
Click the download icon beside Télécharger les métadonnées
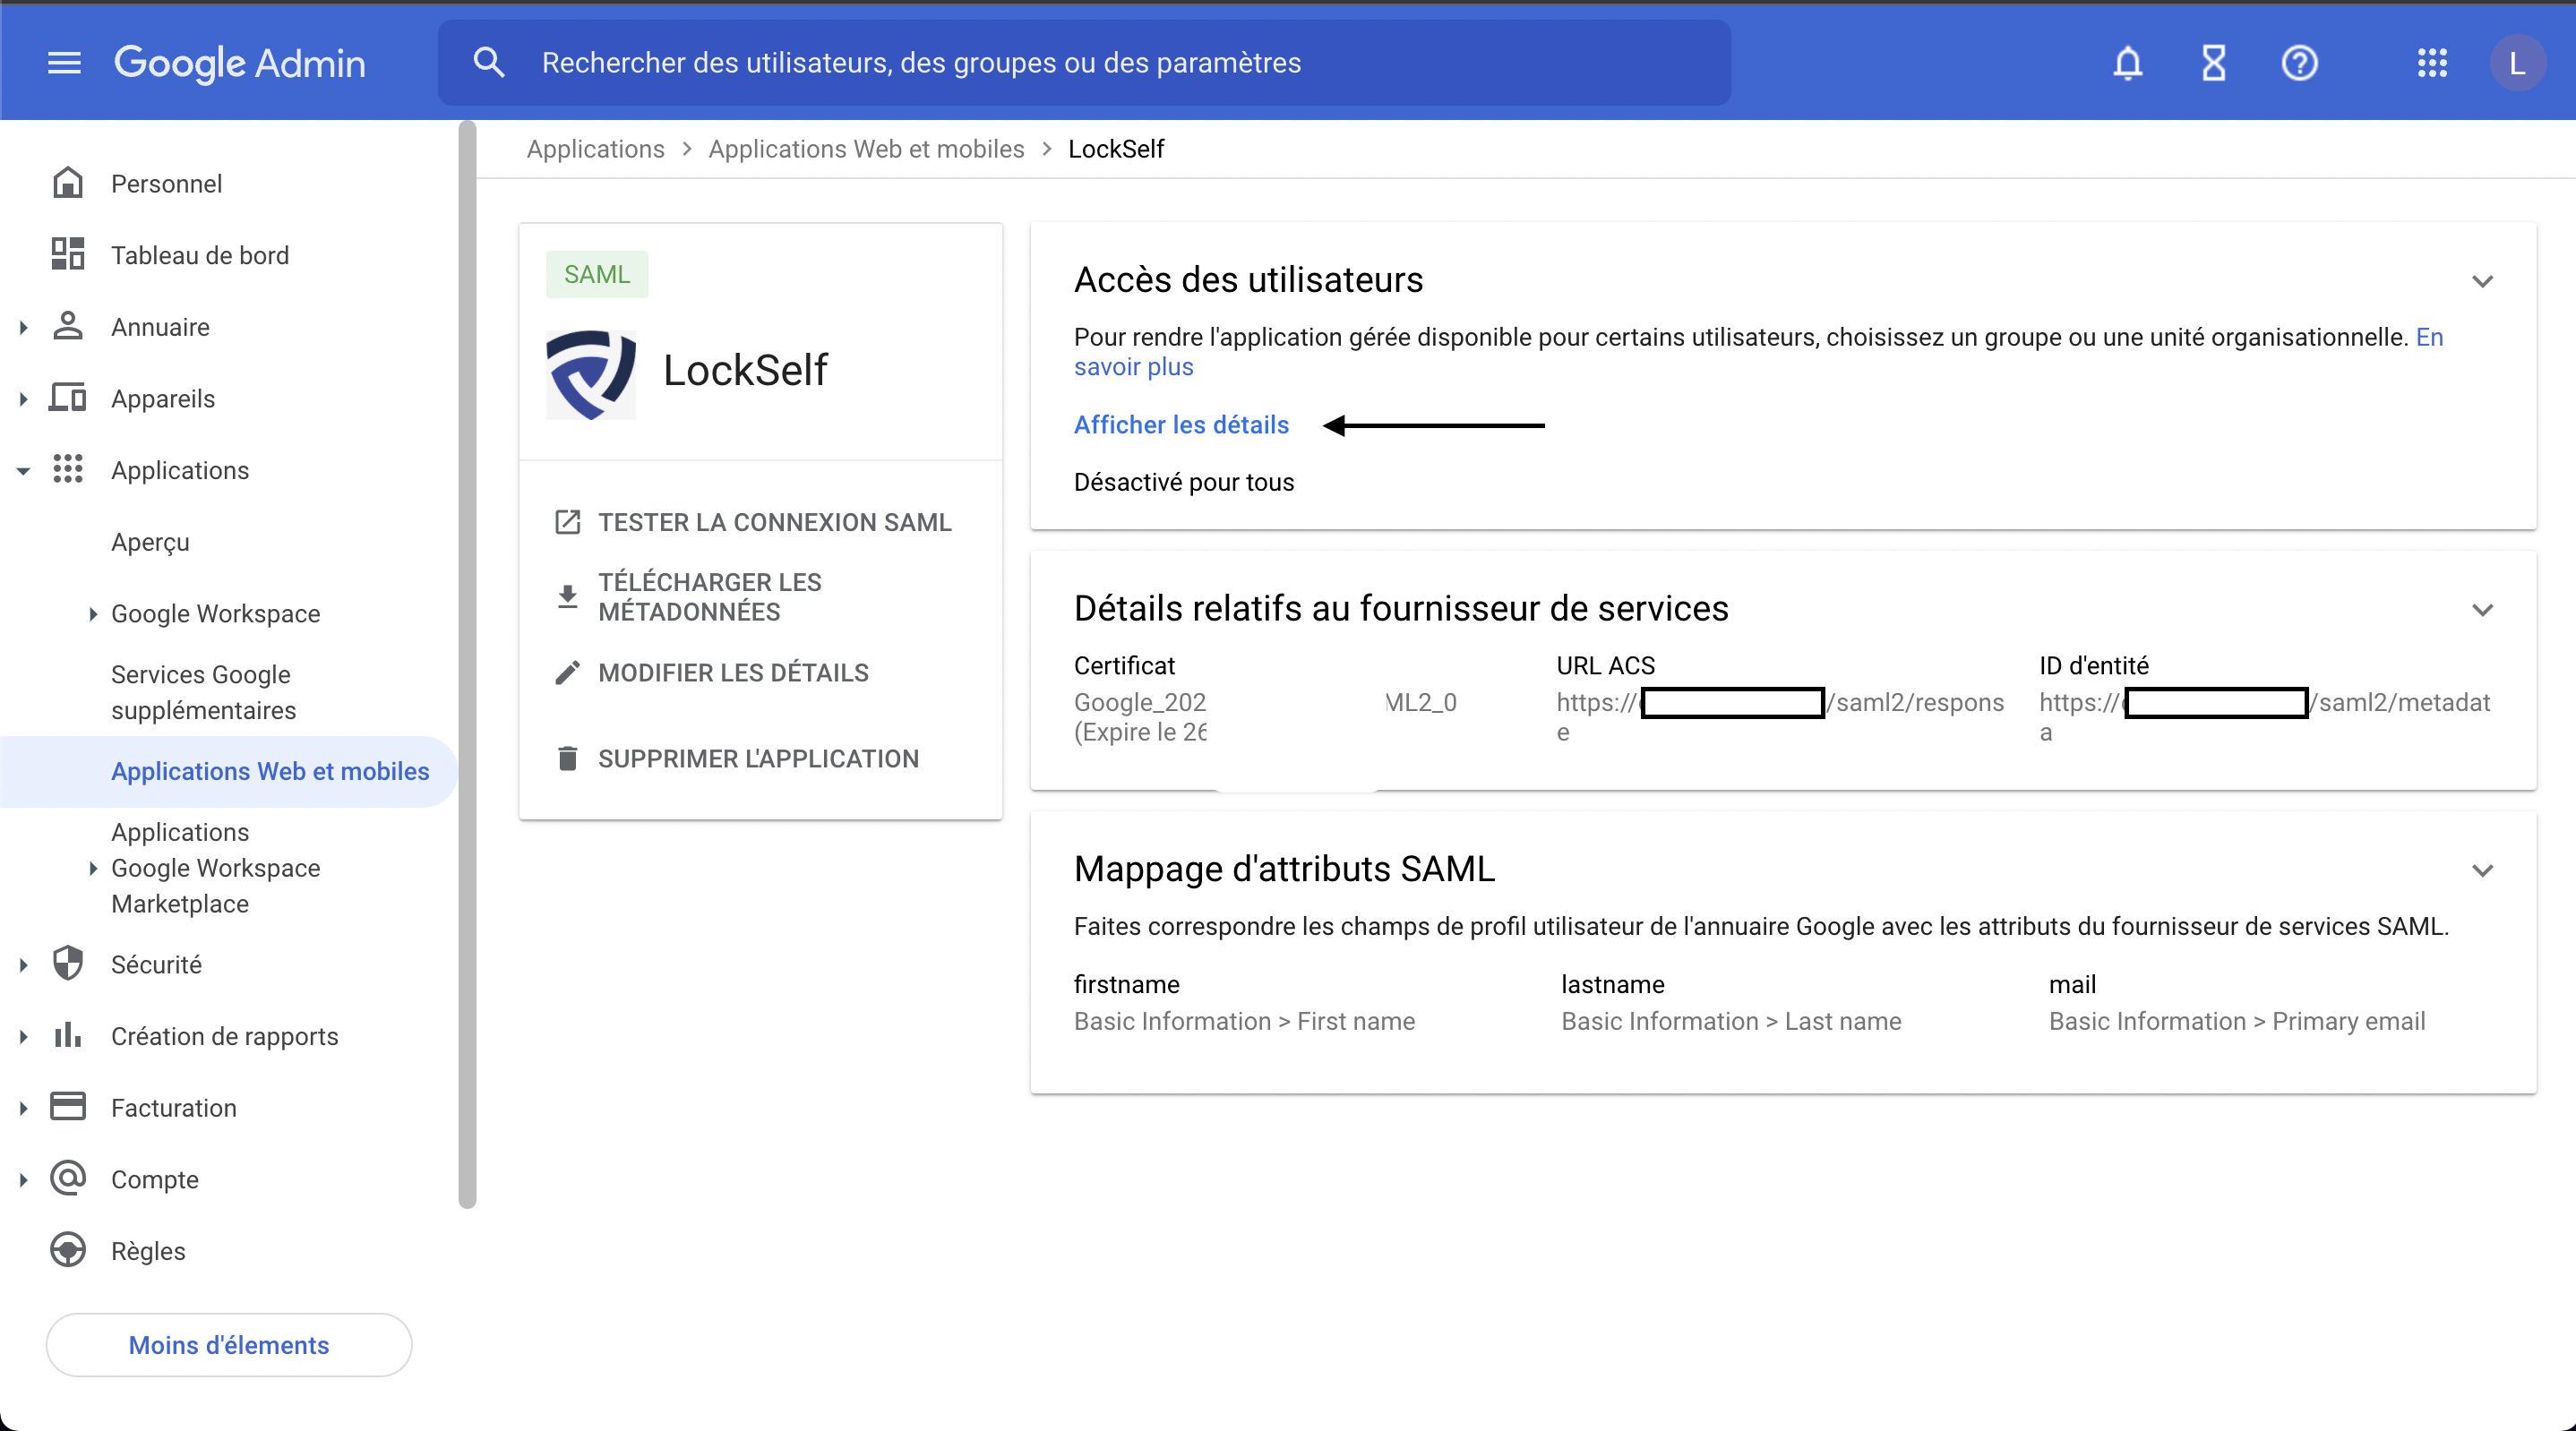point(567,597)
